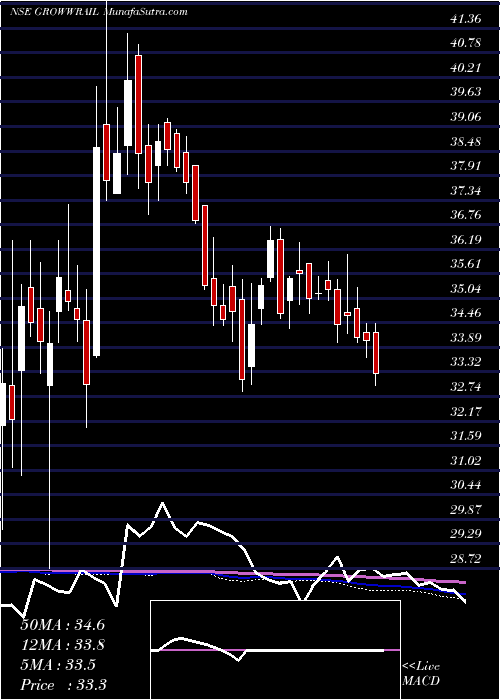Image resolution: width=500 pixels, height=700 pixels.
Task: Click the 28.72 price axis label
Action: (x=466, y=558)
